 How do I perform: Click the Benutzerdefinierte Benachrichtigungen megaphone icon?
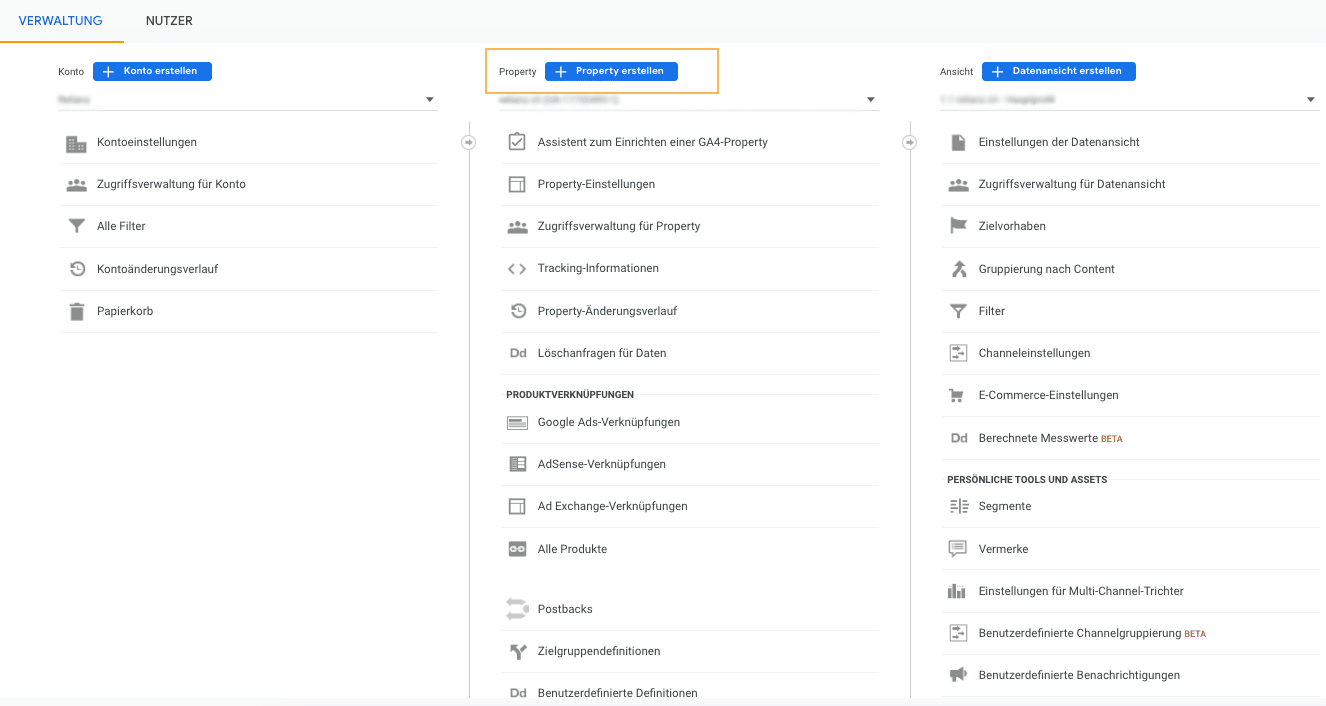pos(958,675)
